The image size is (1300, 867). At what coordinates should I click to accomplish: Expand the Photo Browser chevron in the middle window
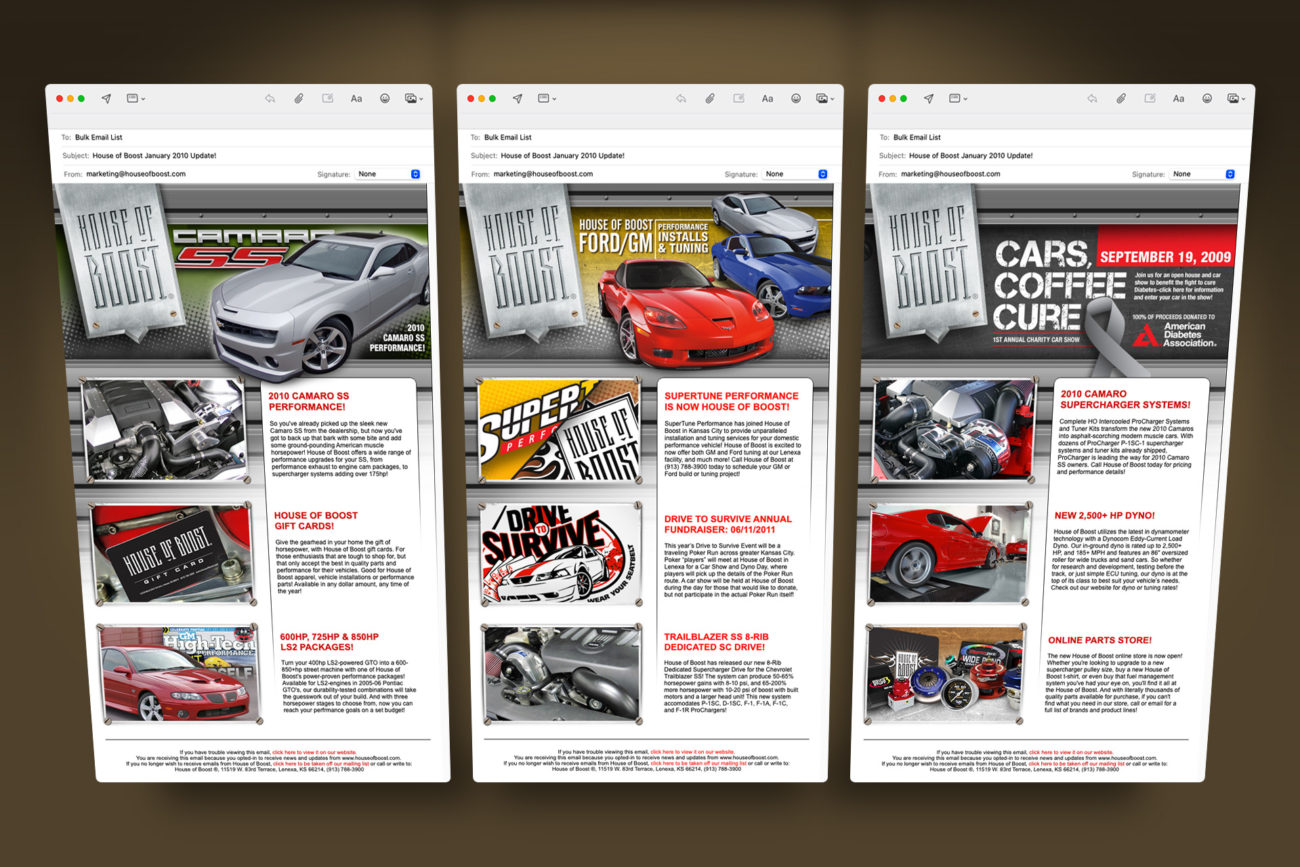(x=834, y=99)
